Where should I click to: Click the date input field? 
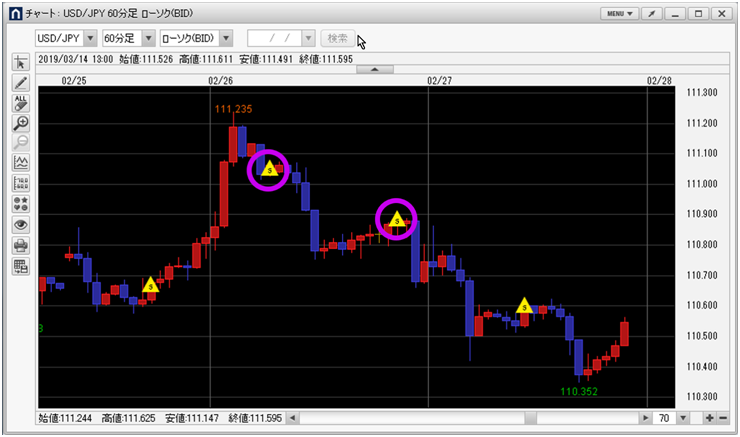(x=275, y=38)
